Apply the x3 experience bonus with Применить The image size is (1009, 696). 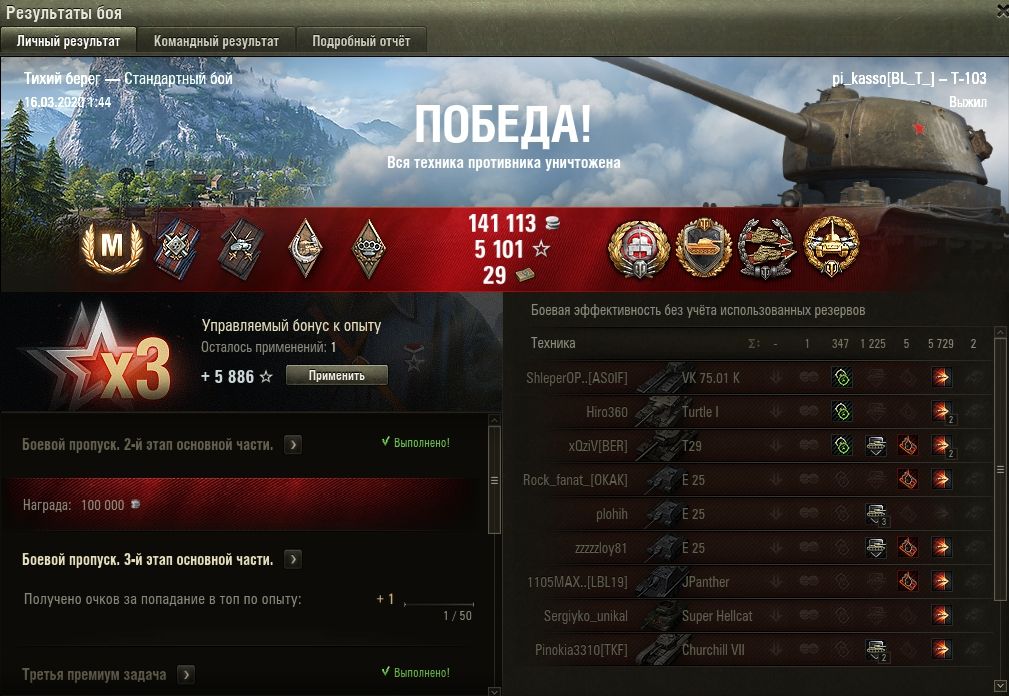coord(337,376)
